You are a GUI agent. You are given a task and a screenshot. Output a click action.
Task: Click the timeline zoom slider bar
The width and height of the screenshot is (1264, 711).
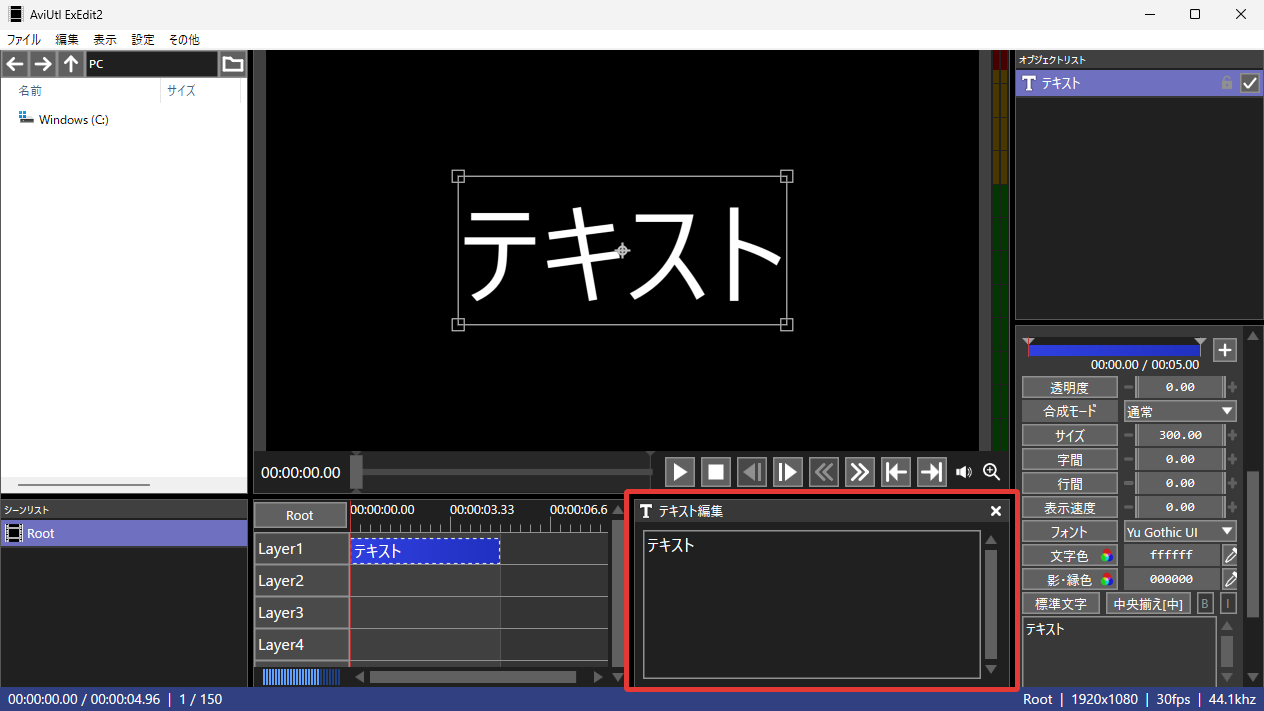point(301,677)
